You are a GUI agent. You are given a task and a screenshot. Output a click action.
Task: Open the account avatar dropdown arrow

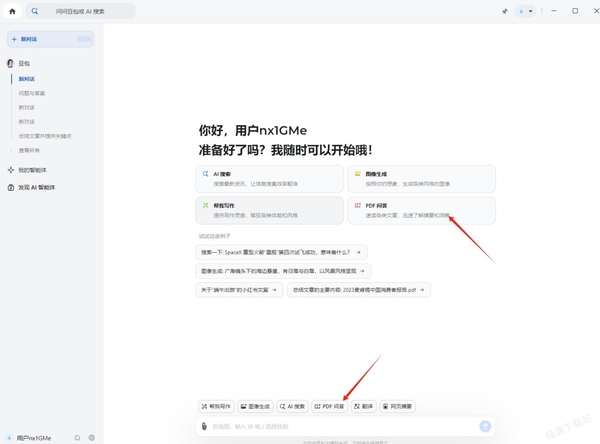[x=530, y=11]
